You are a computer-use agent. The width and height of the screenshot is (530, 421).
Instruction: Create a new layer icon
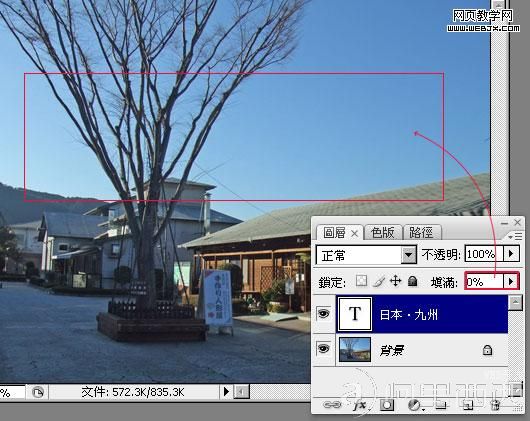[x=468, y=404]
